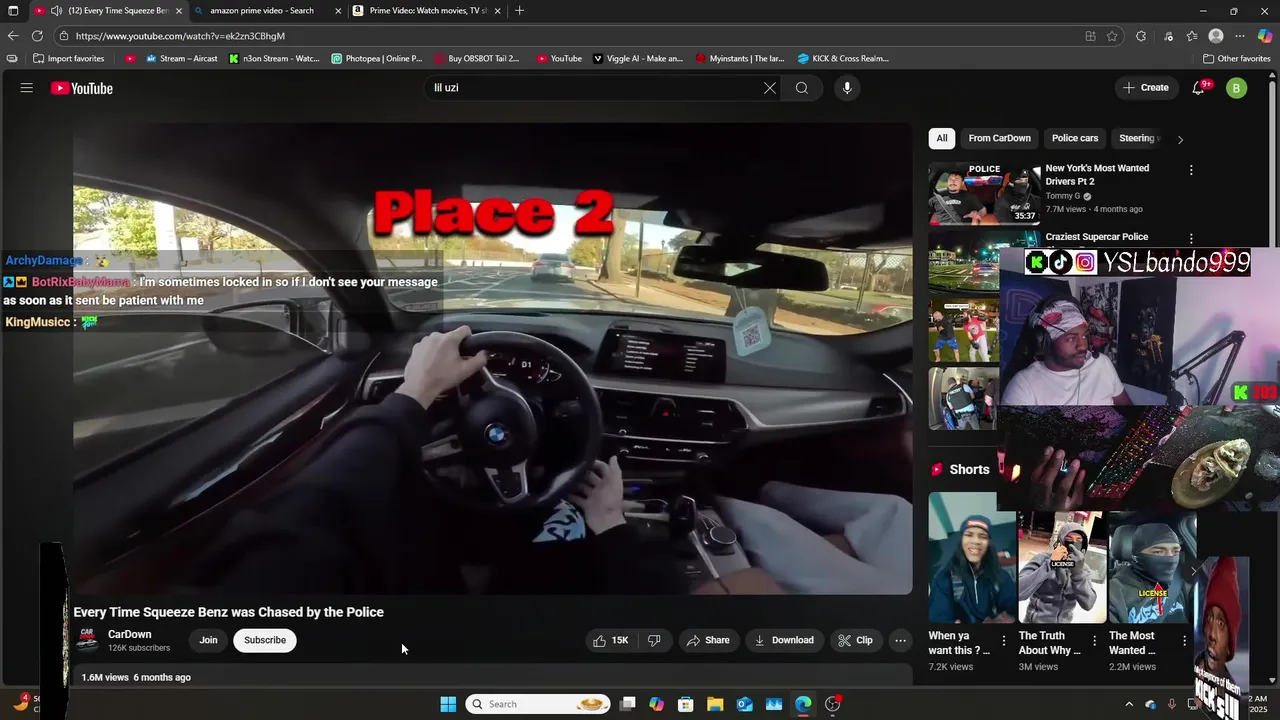The height and width of the screenshot is (720, 1280).
Task: Select the 'Steering' filter chip
Action: point(1137,138)
